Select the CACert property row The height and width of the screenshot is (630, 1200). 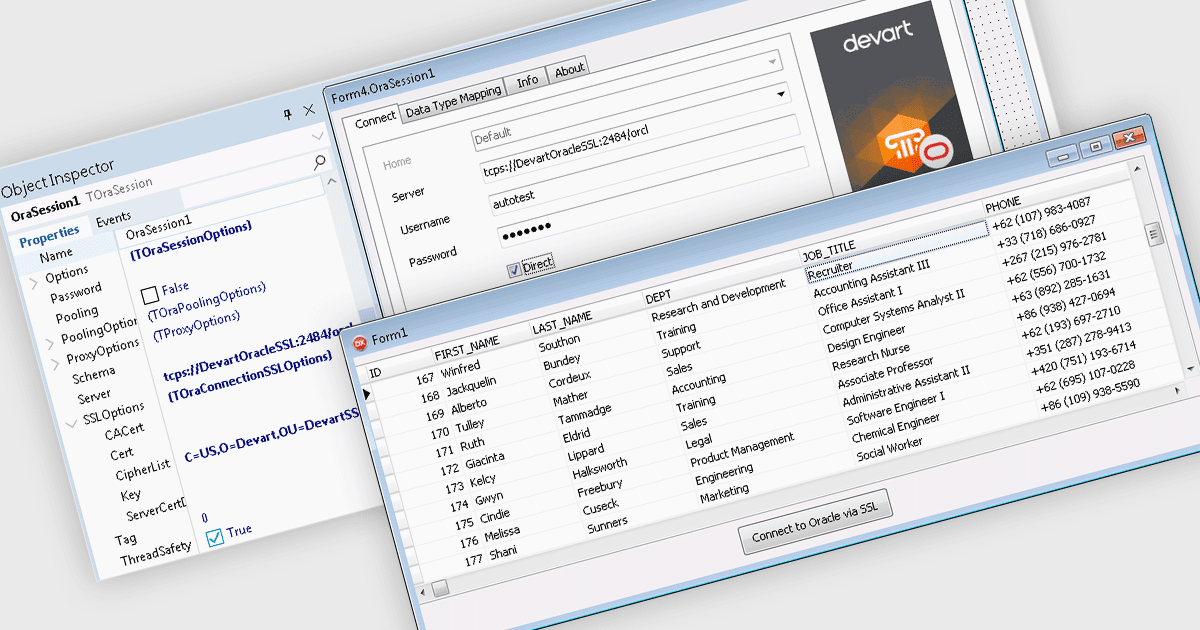coord(124,431)
